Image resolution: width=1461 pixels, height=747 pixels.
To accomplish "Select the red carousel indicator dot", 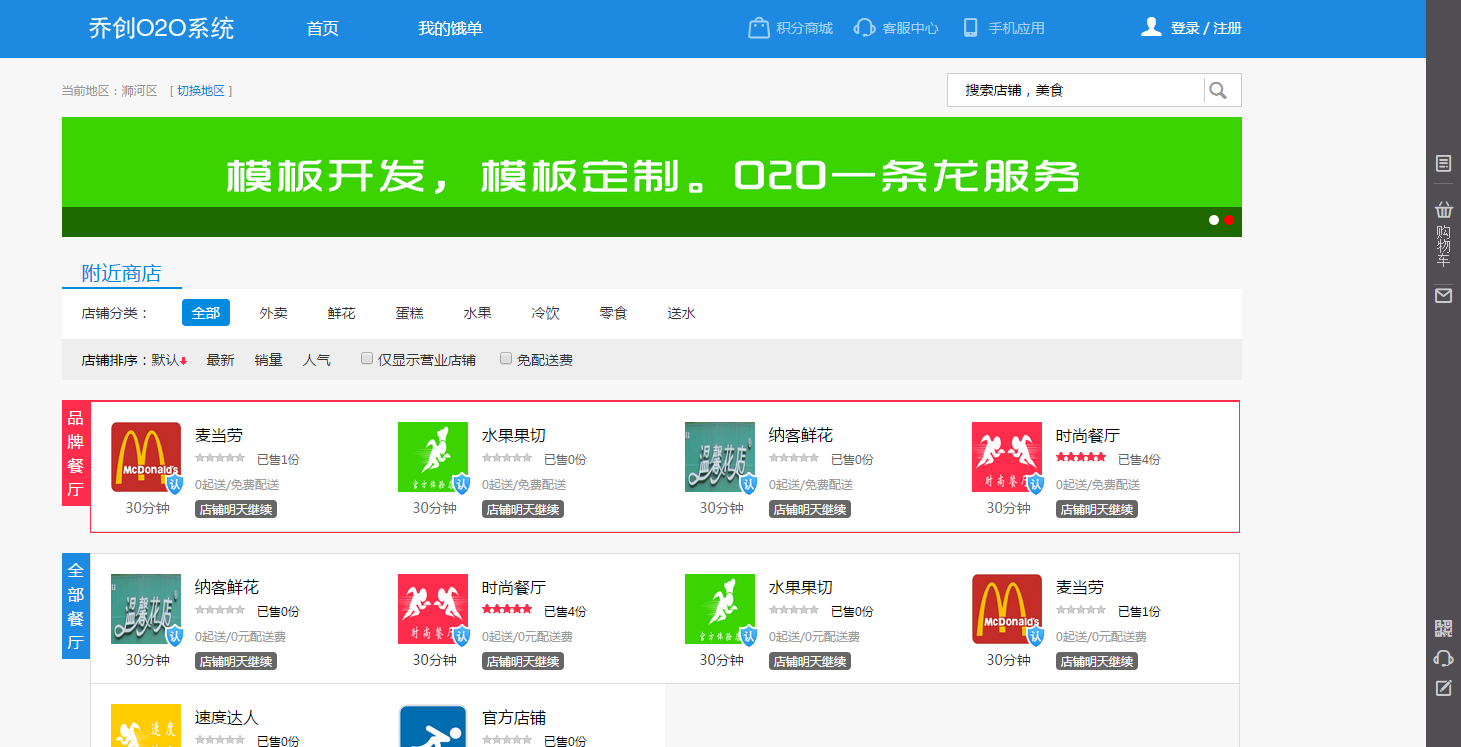I will coord(1229,219).
